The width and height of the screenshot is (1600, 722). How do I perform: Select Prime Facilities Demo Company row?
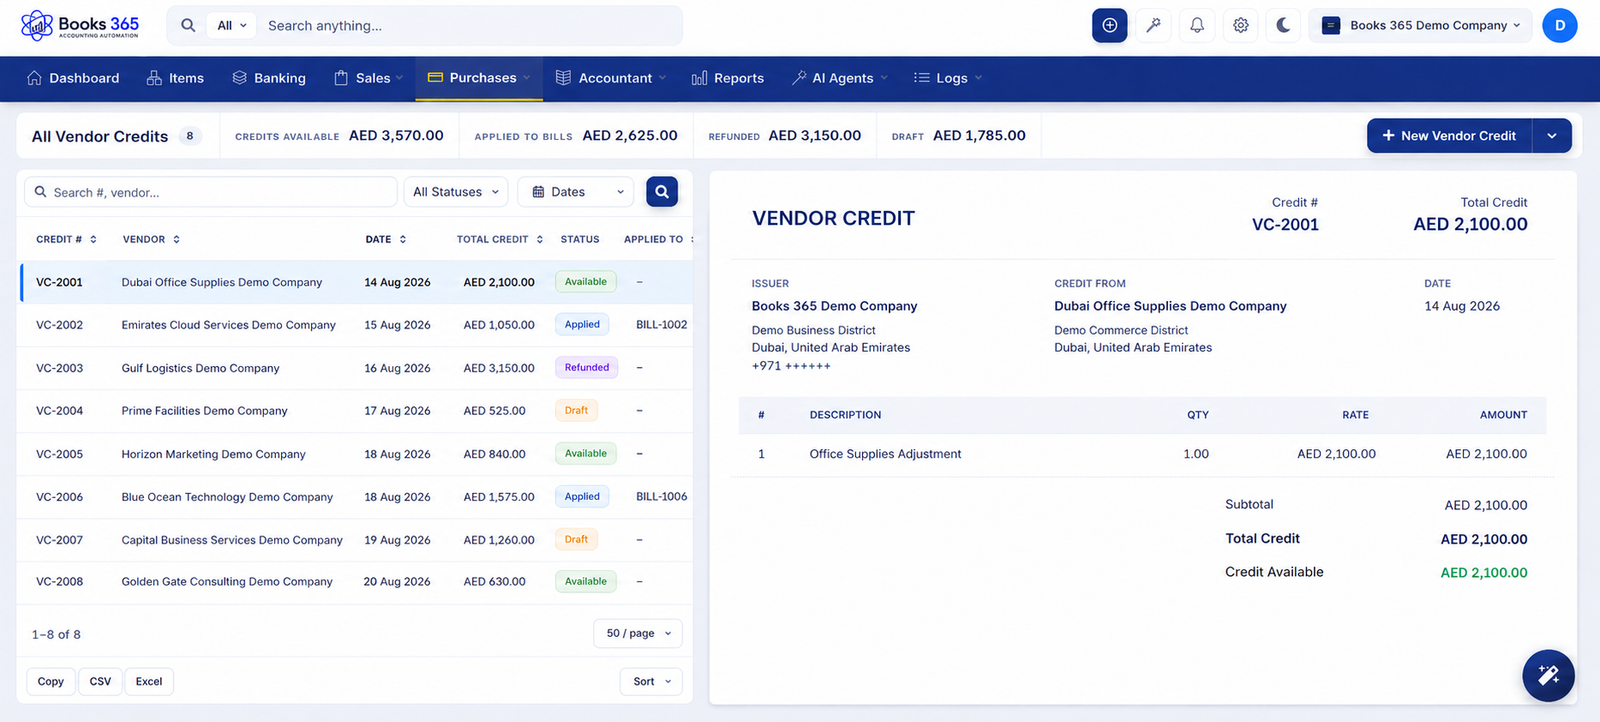356,411
